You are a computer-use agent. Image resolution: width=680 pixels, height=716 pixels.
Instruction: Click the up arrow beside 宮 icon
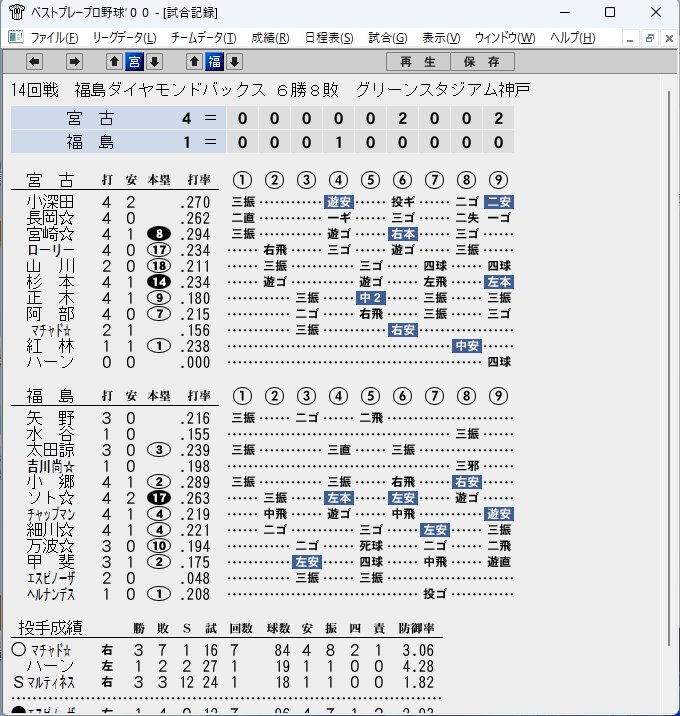[114, 62]
